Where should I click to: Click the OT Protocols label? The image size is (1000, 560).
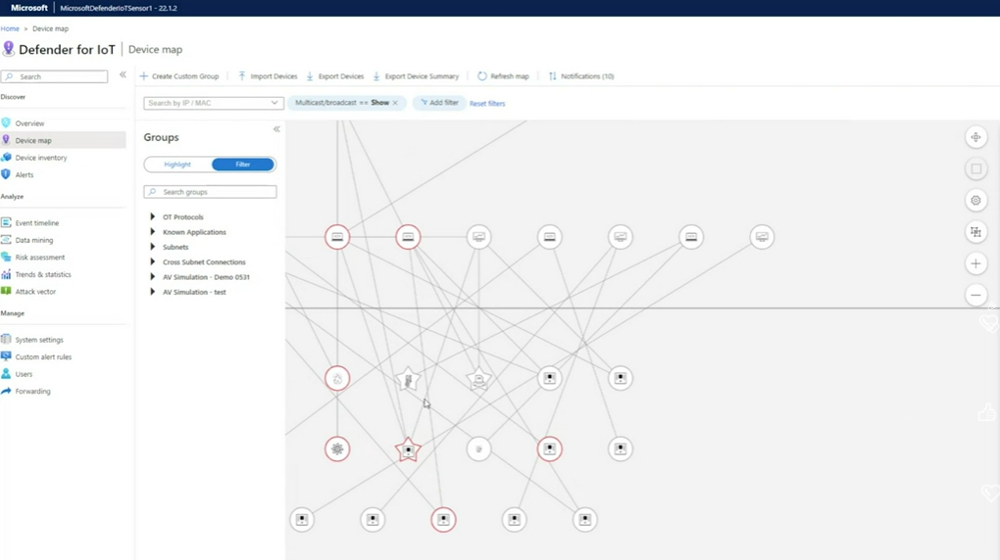coord(183,217)
